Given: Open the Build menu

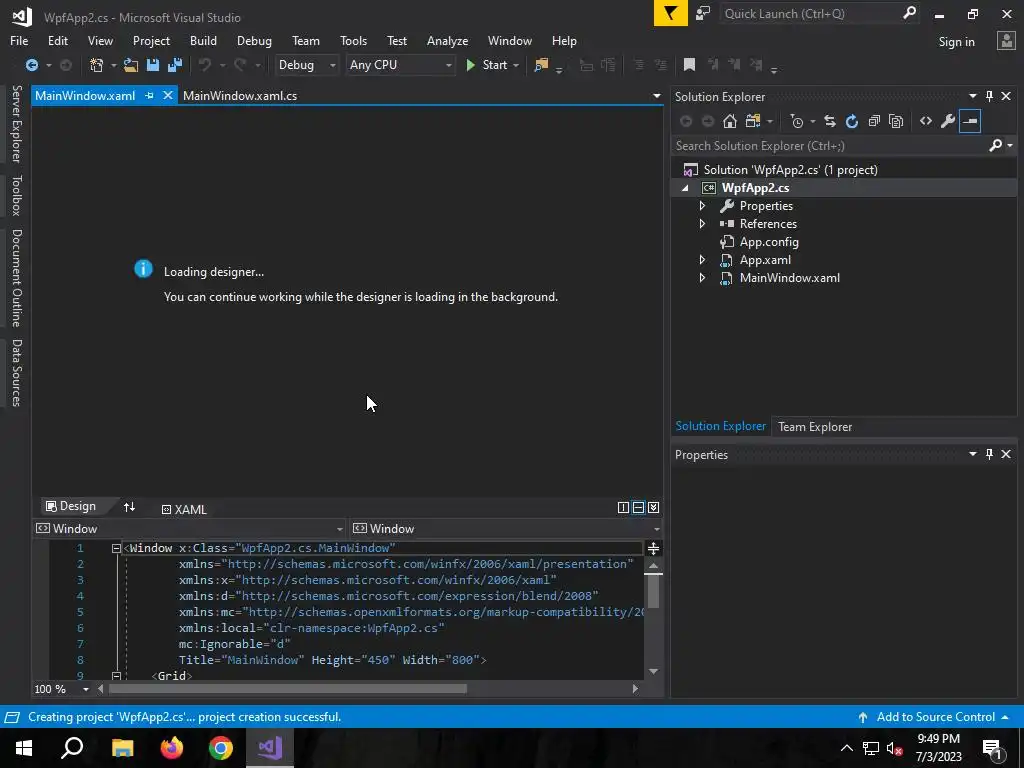Looking at the screenshot, I should click(x=203, y=40).
